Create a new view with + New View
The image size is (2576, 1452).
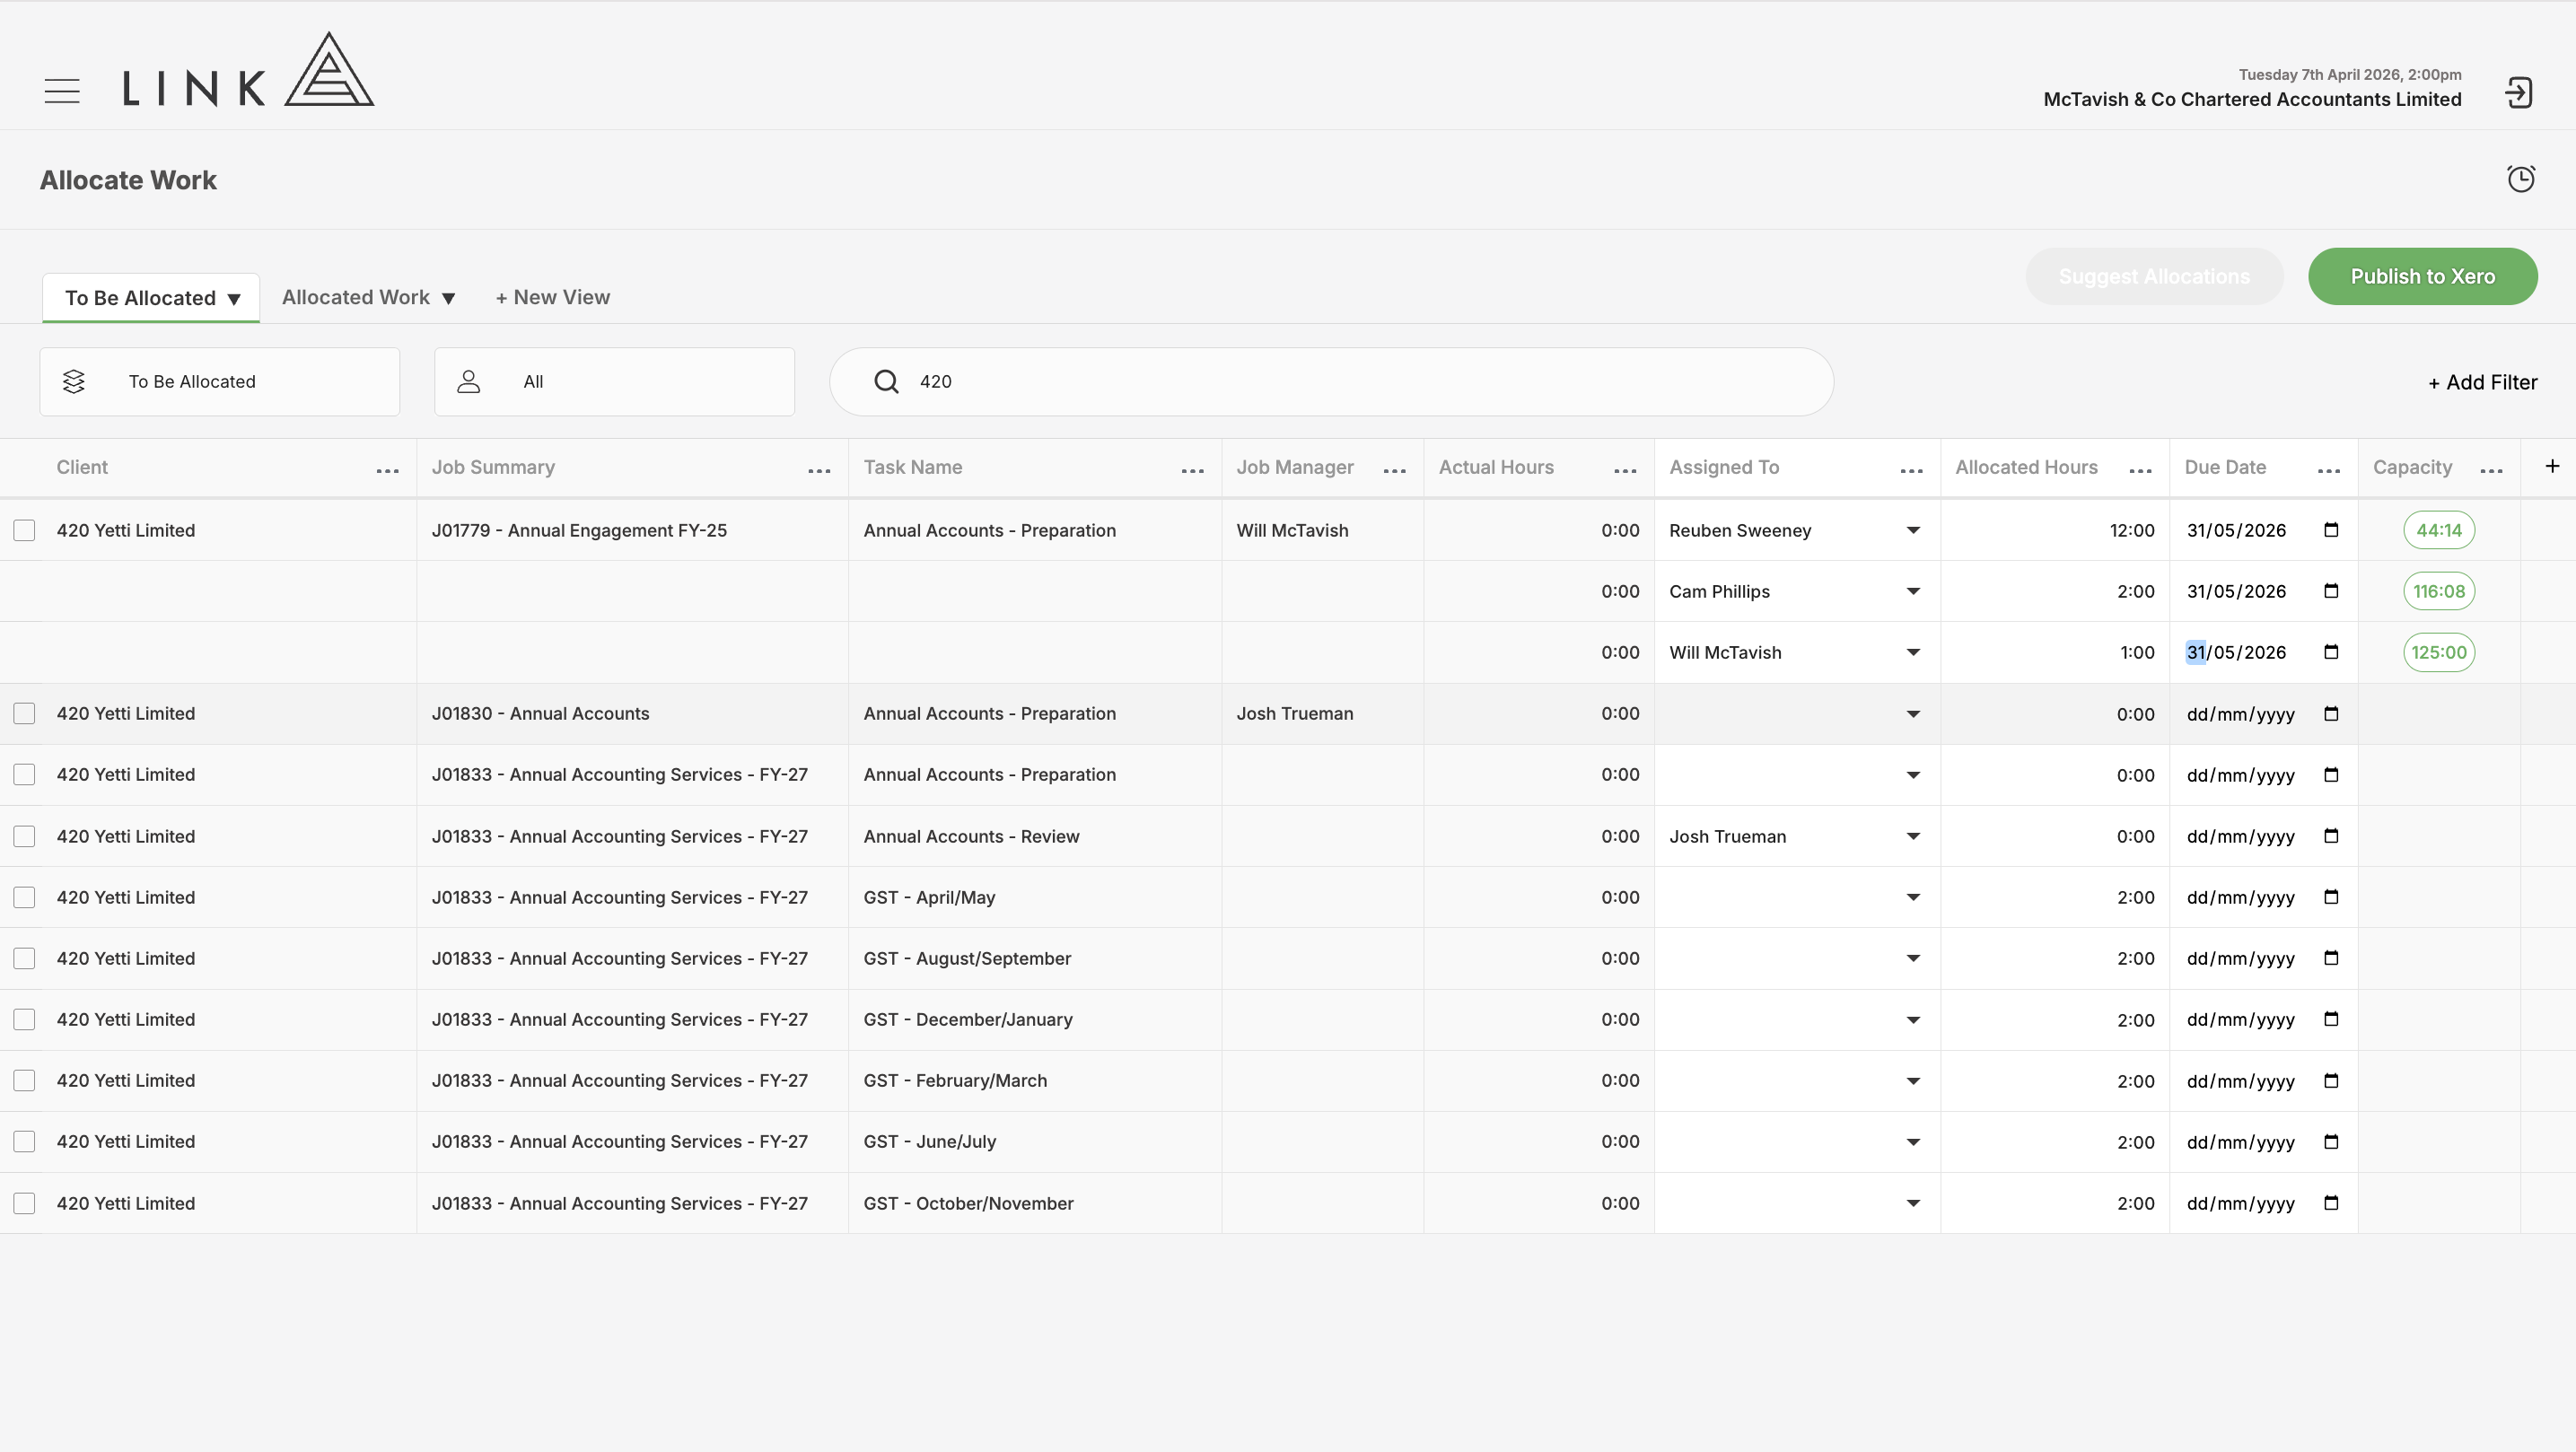[553, 298]
